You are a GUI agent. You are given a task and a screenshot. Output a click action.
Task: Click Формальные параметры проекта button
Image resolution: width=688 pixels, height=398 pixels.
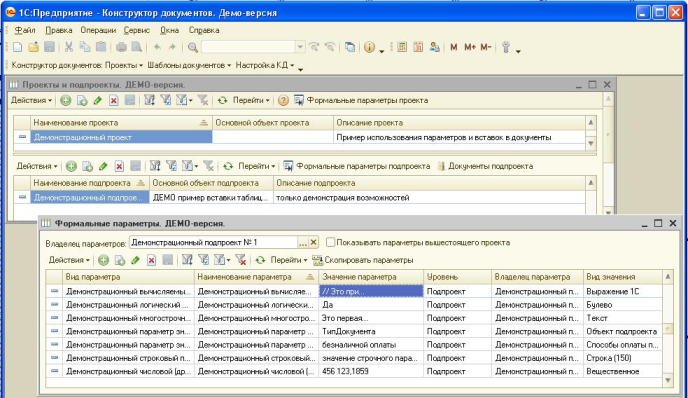(361, 100)
